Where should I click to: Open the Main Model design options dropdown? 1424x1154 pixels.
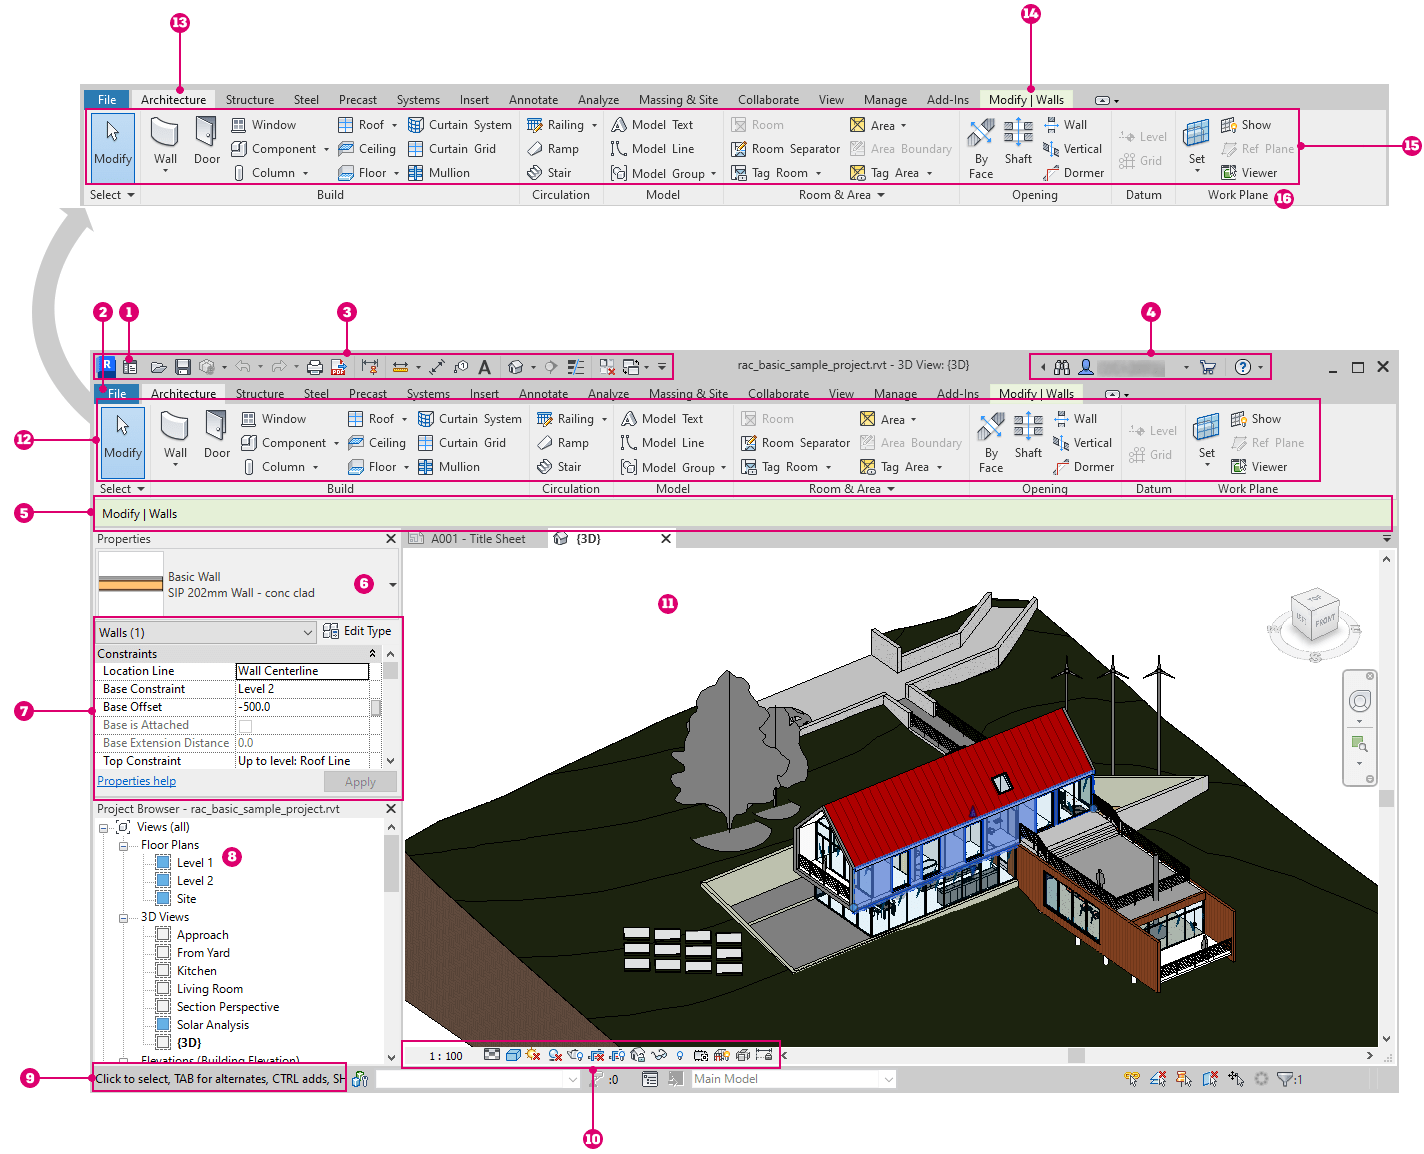coord(888,1079)
